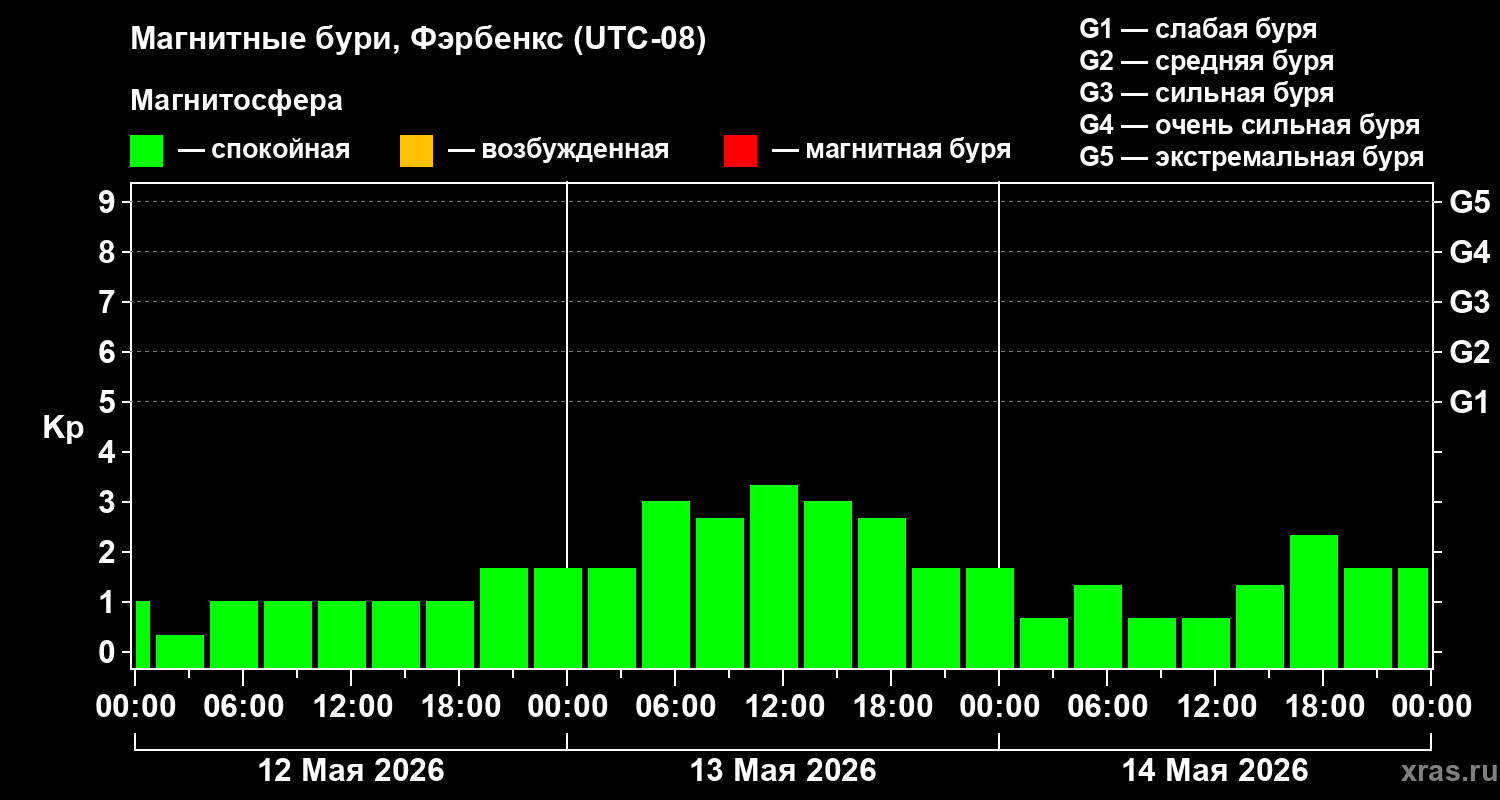The width and height of the screenshot is (1500, 800).
Task: Click the orange 'возбужденная' legend swatch
Action: pos(416,151)
